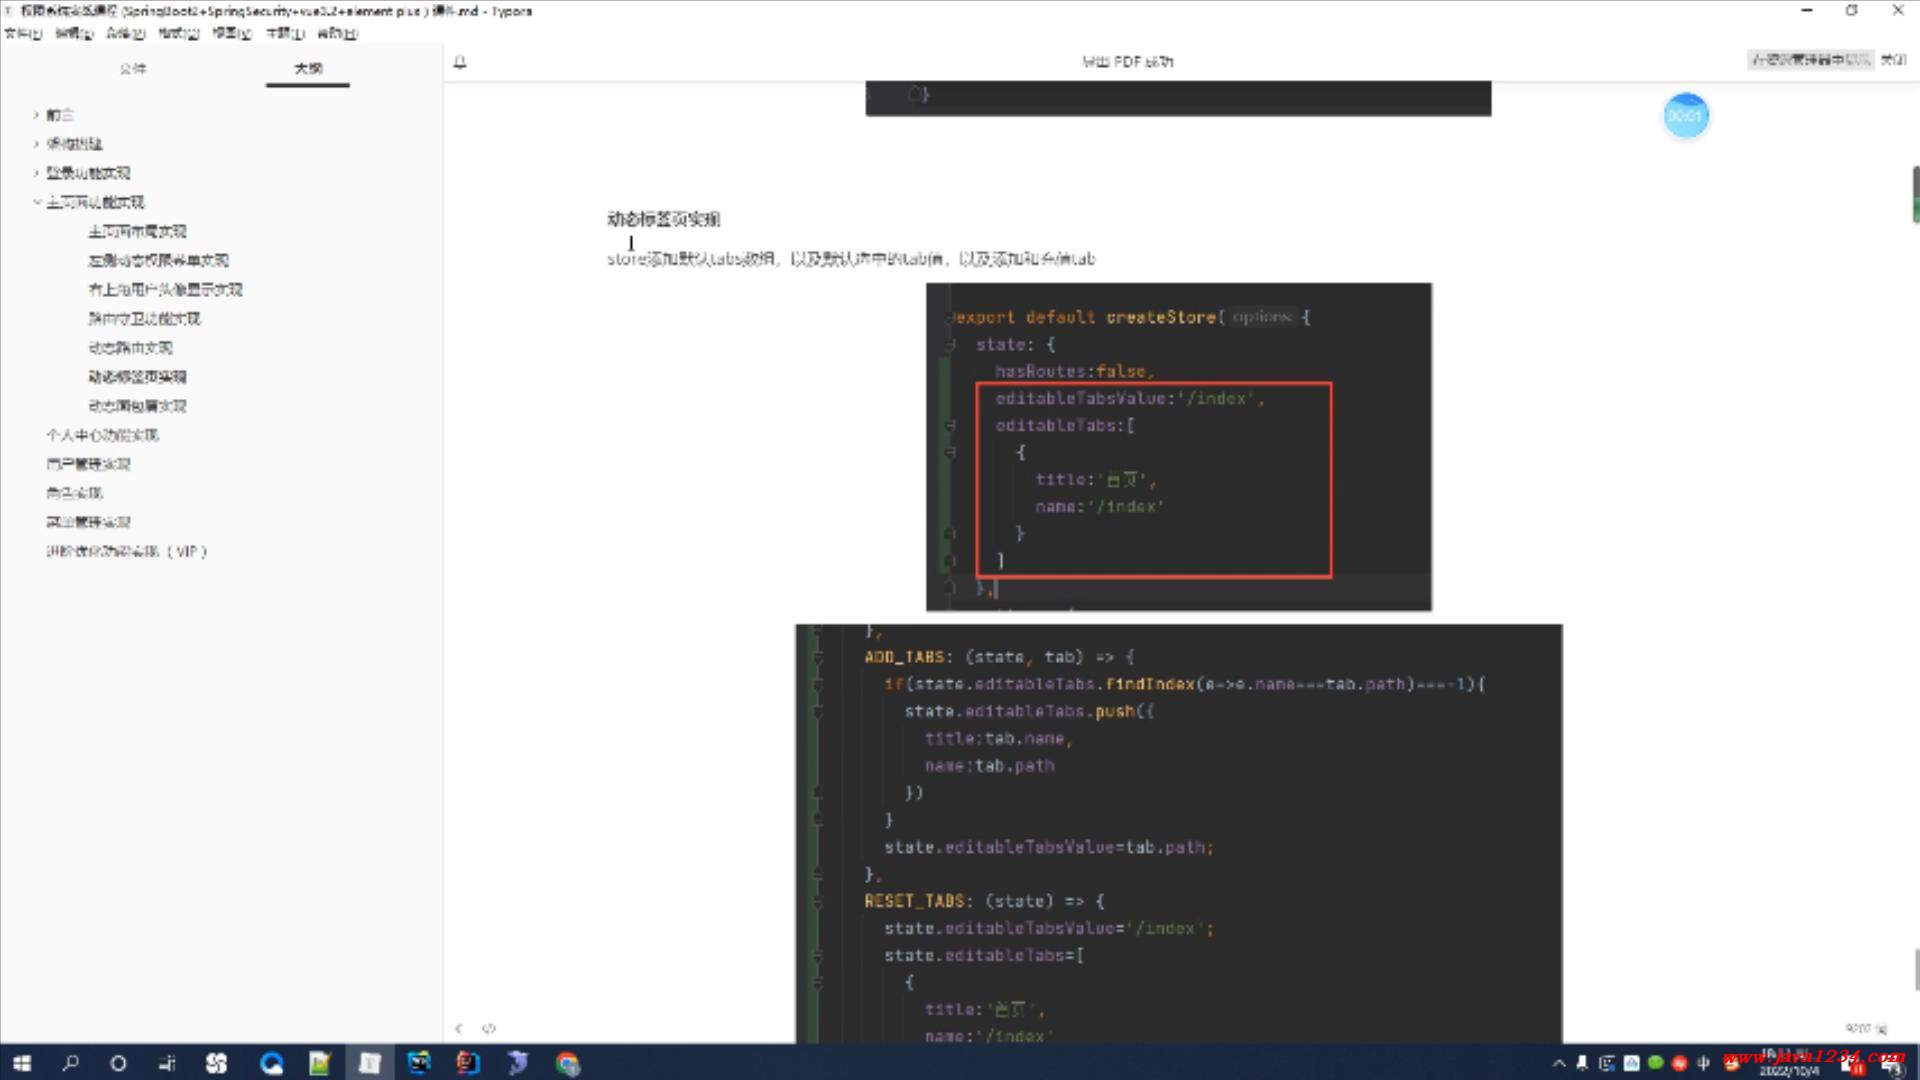
Task: Select the createStore code screenshot image
Action: [x=1179, y=447]
